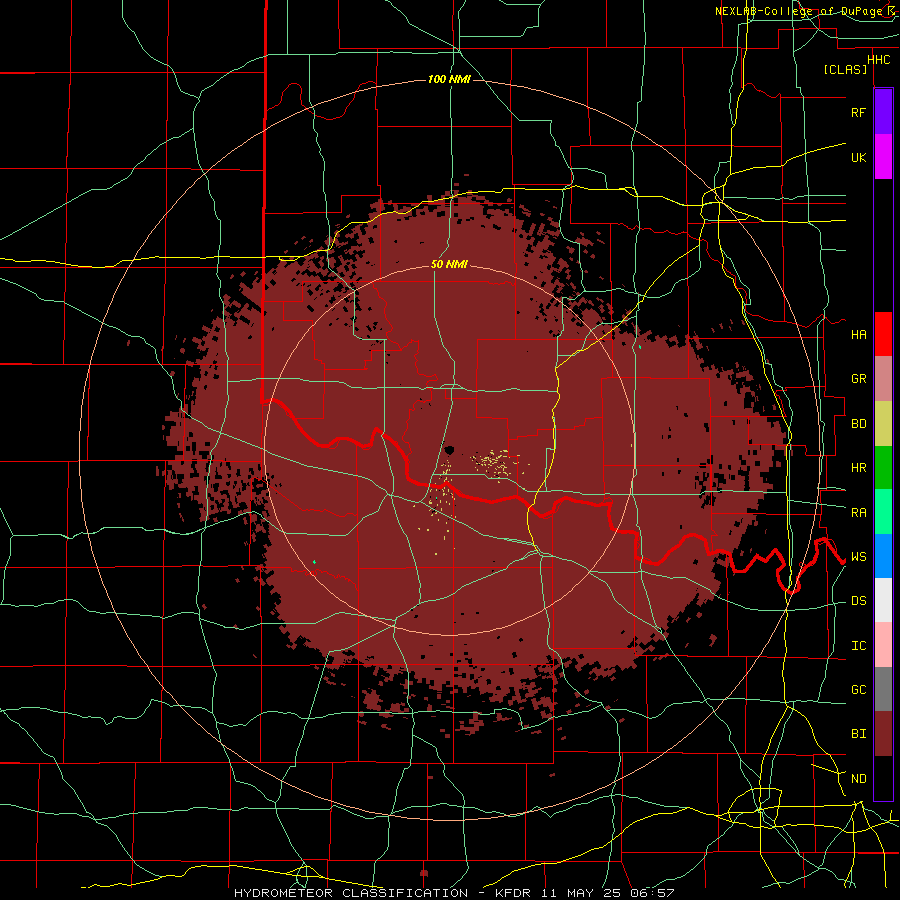900x900 pixels.
Task: Click the UK legend label
Action: (858, 157)
